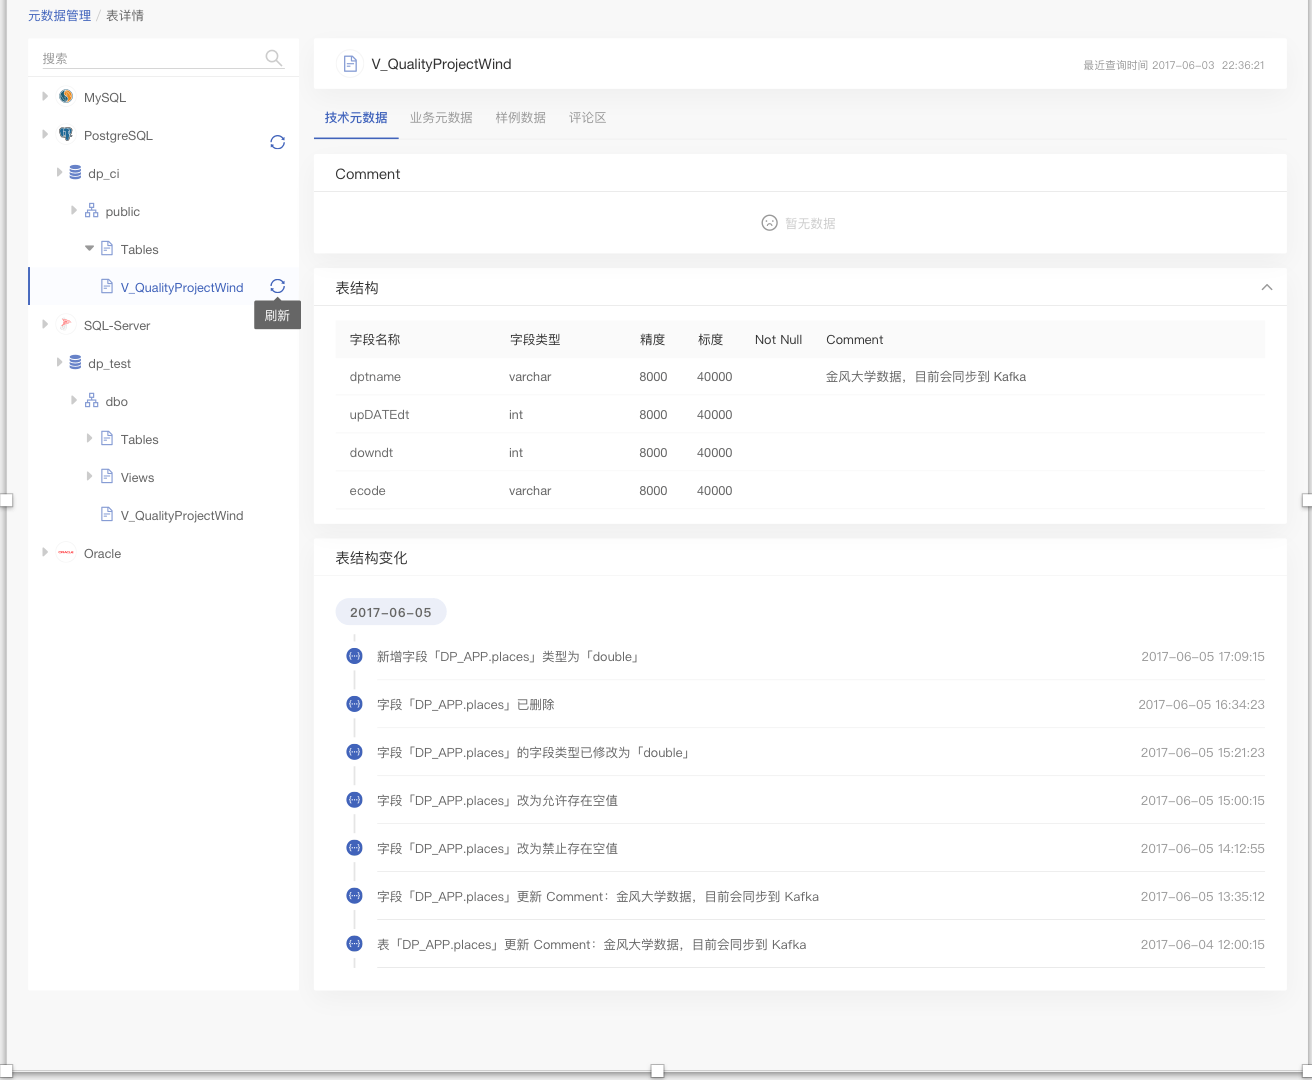Expand the Views node under dbo

pos(89,477)
